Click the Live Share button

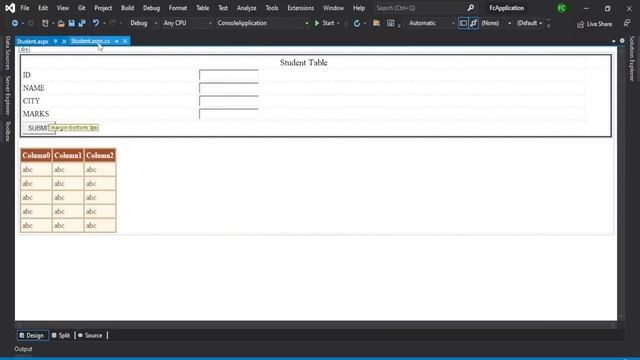(x=595, y=24)
